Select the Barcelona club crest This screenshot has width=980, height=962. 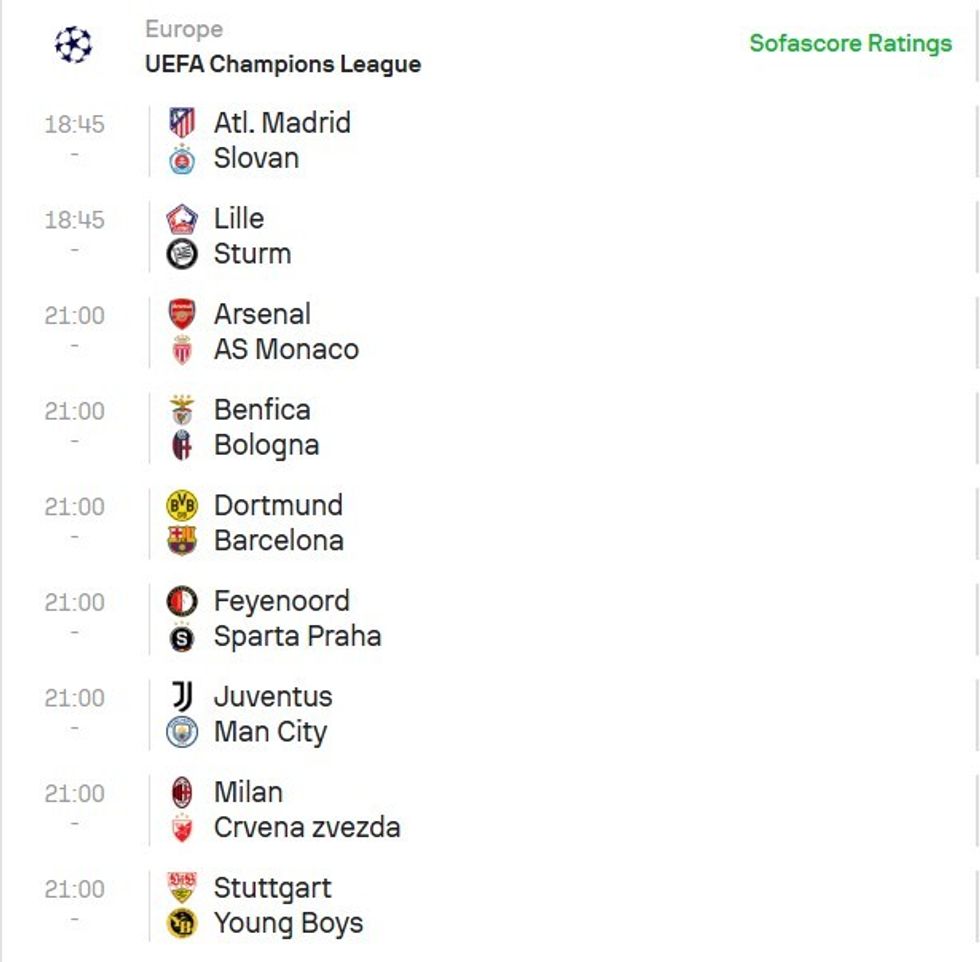pos(183,538)
